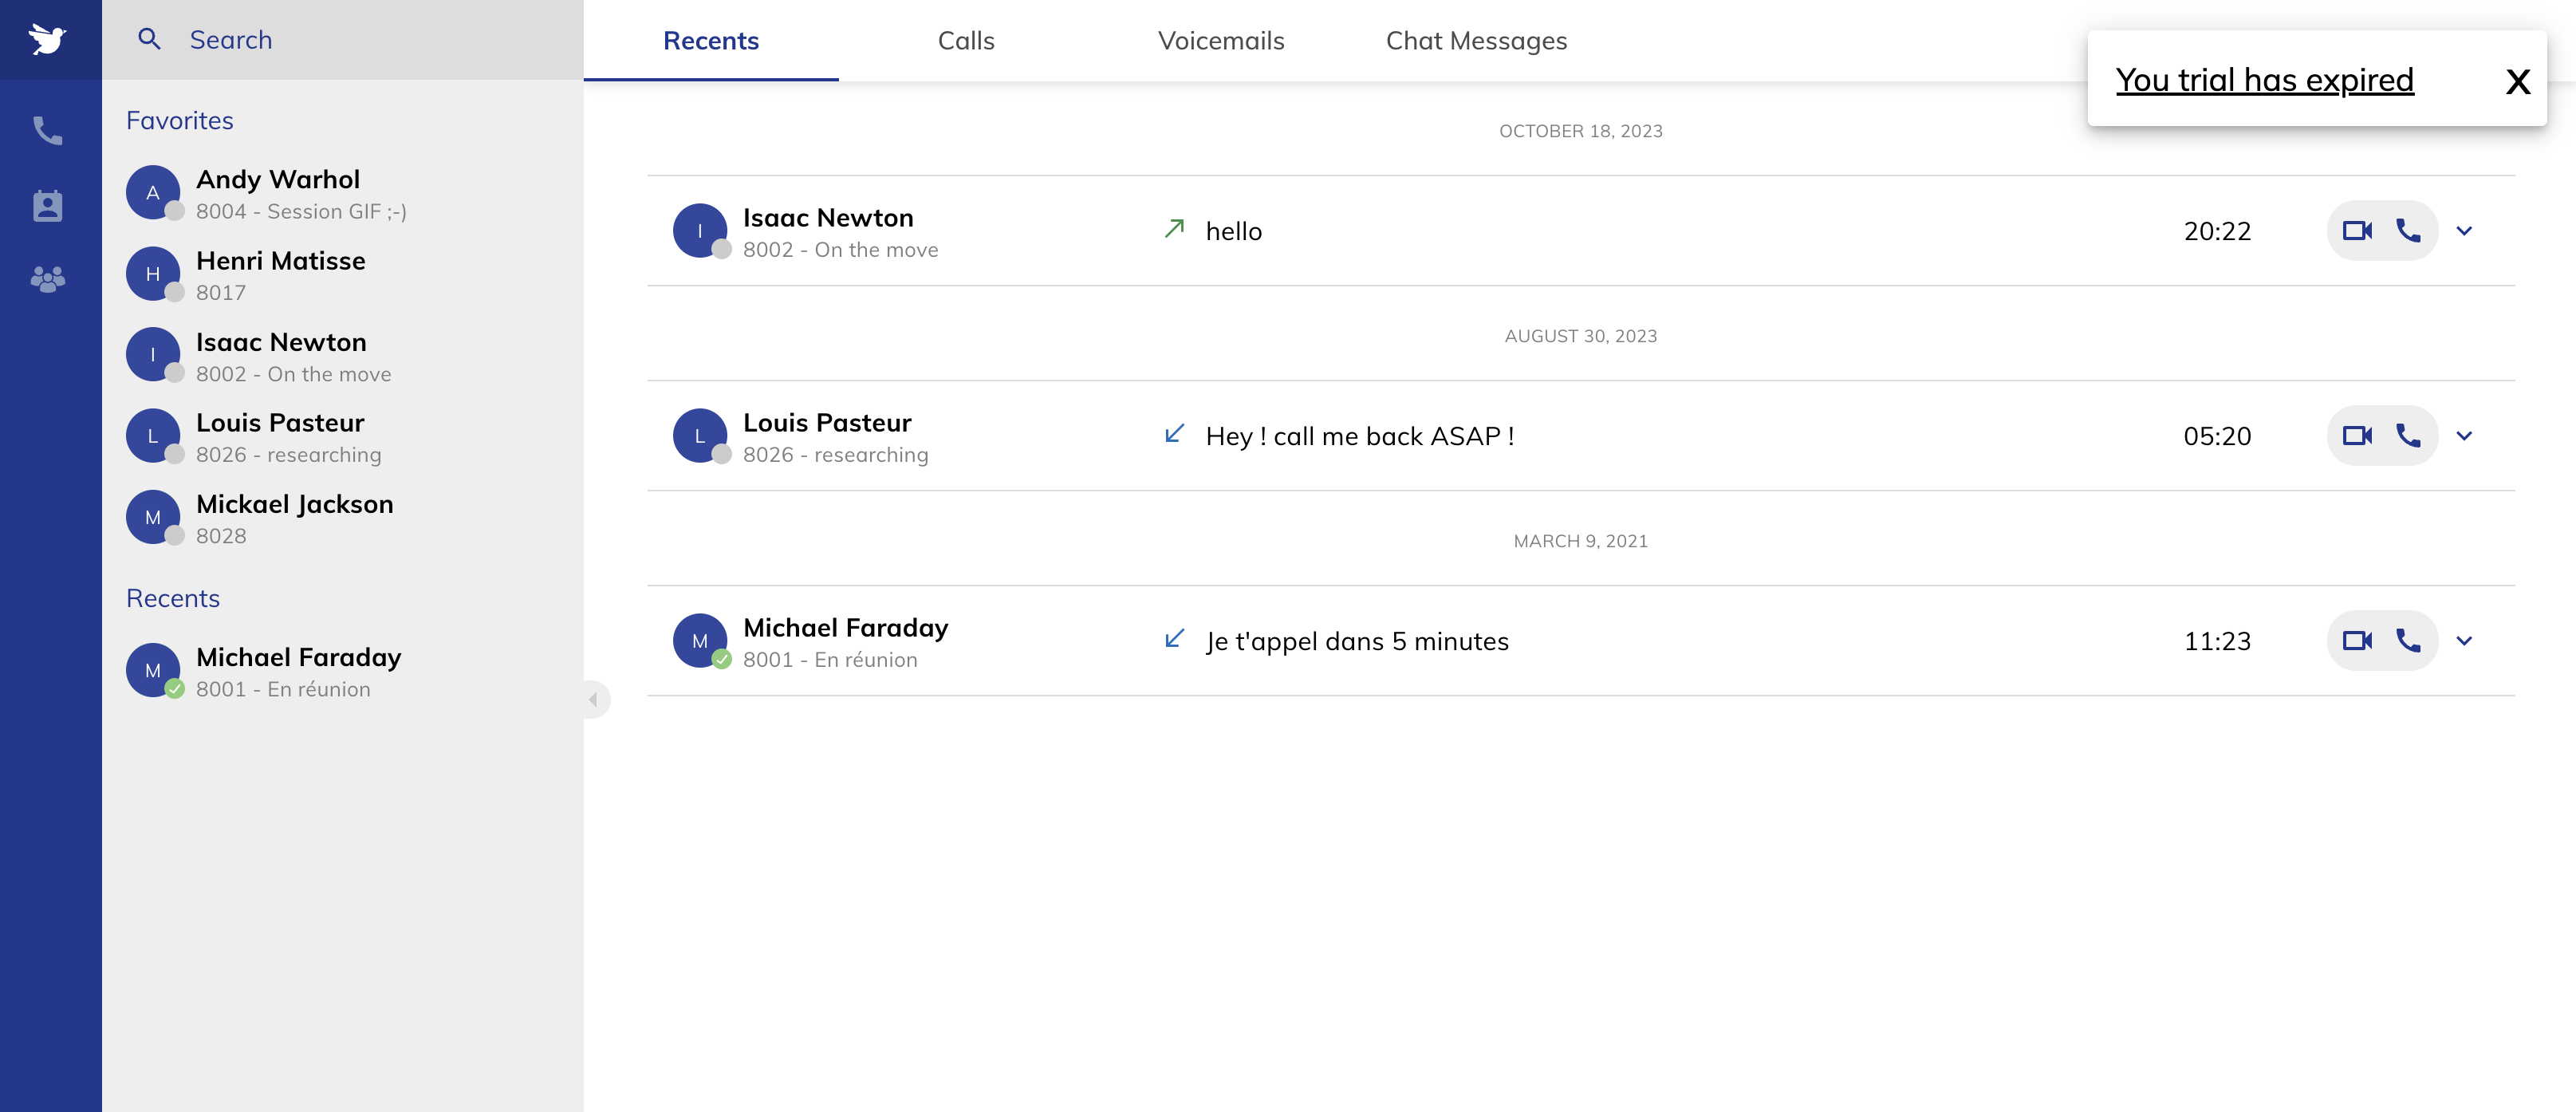This screenshot has width=2576, height=1112.
Task: Click 8026 - researching in the August 30 entry
Action: pos(835,454)
